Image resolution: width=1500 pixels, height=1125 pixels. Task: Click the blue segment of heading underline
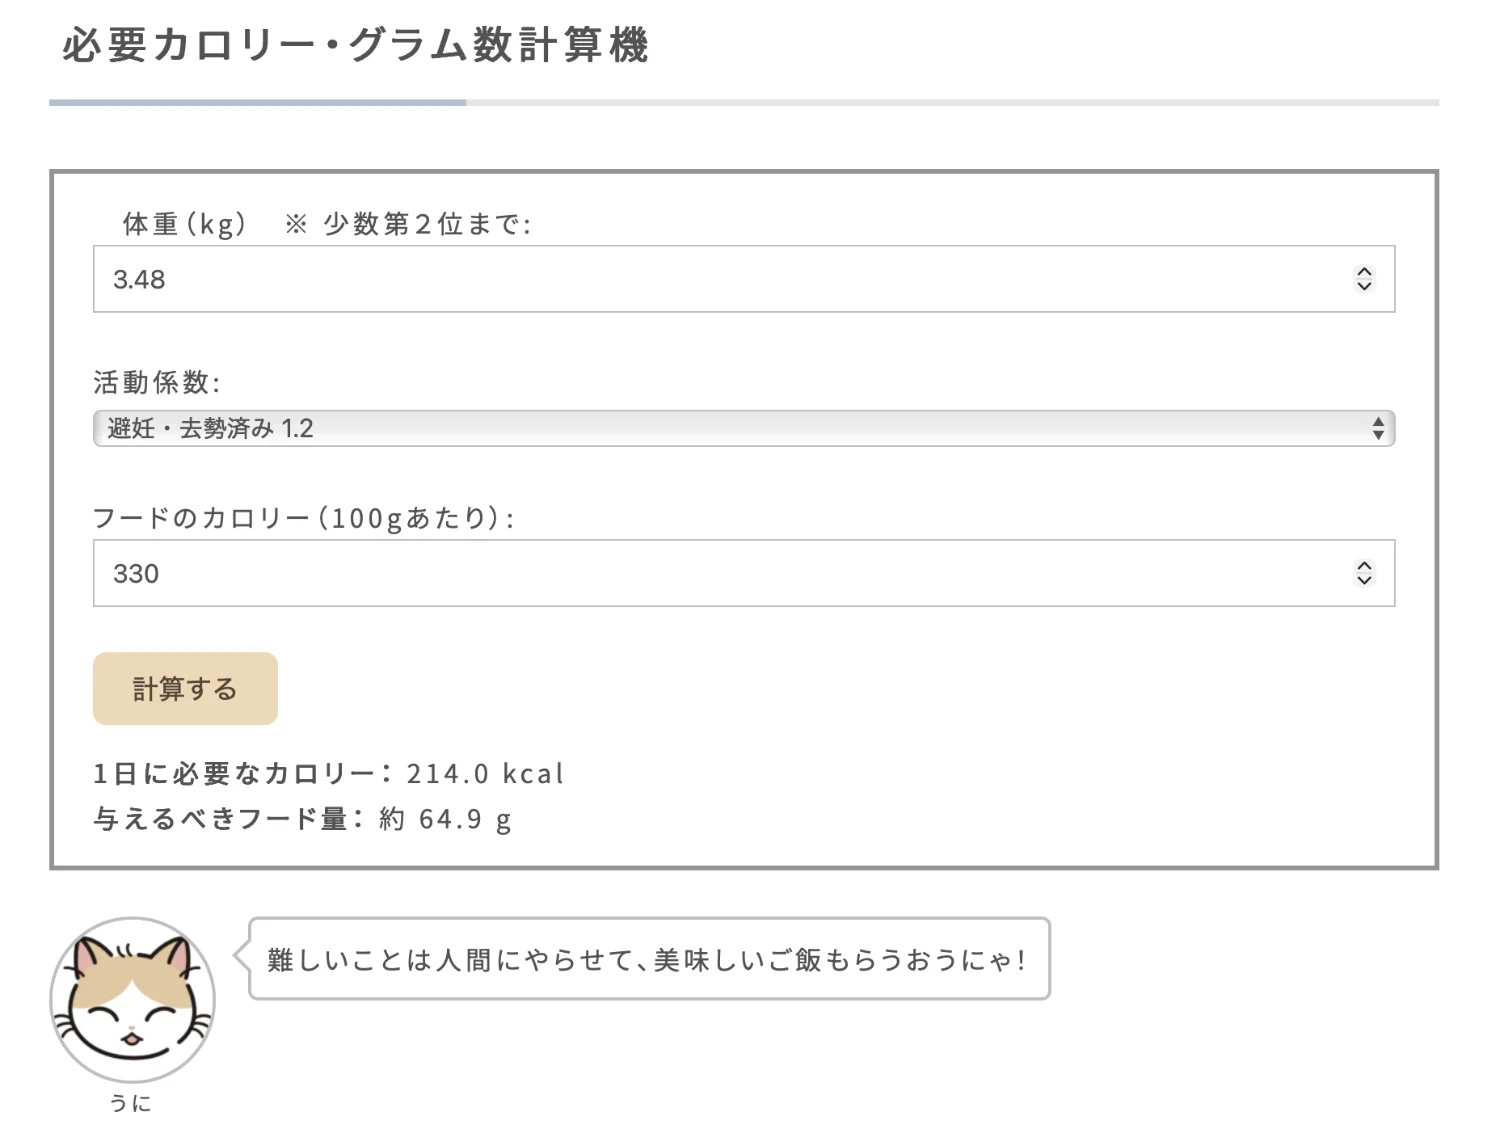coord(257,102)
